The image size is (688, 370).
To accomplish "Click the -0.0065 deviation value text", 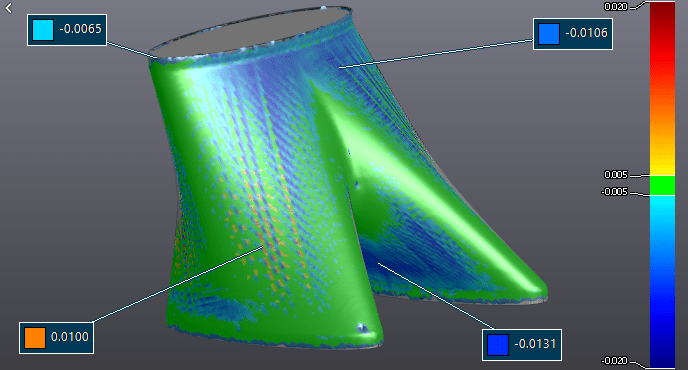I will [x=80, y=29].
